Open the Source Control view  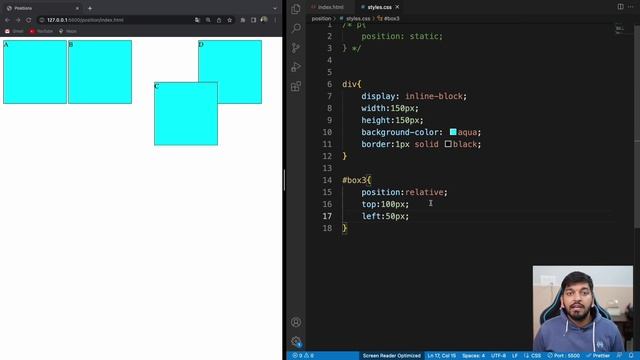296,48
